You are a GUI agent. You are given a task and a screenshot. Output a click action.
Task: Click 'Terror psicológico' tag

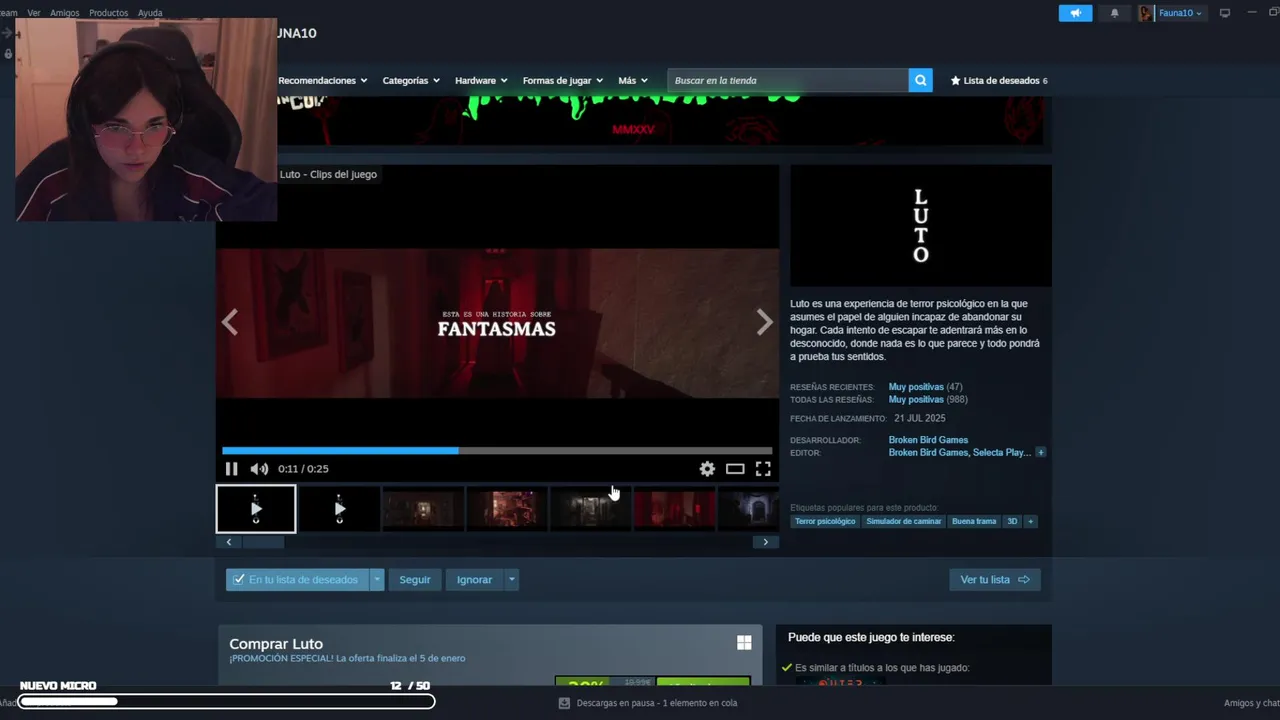coord(825,521)
